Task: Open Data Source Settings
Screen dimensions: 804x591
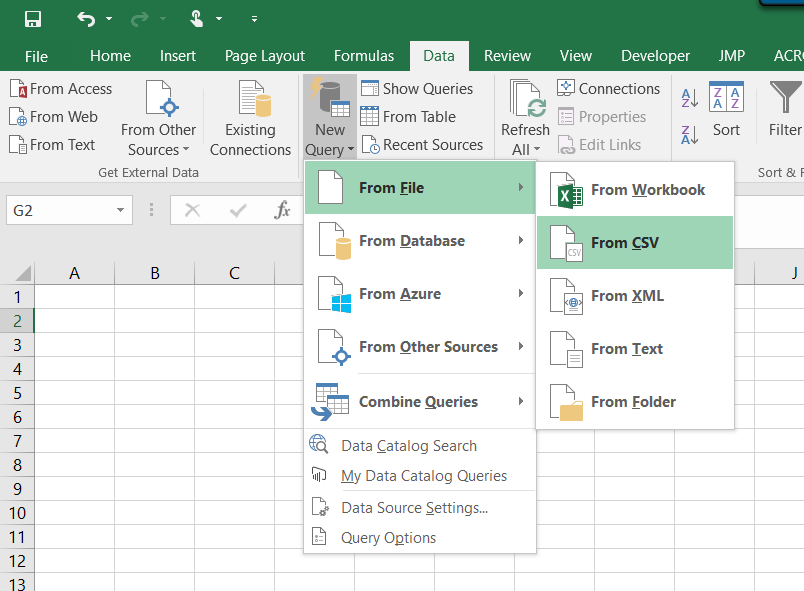Action: pyautogui.click(x=414, y=508)
